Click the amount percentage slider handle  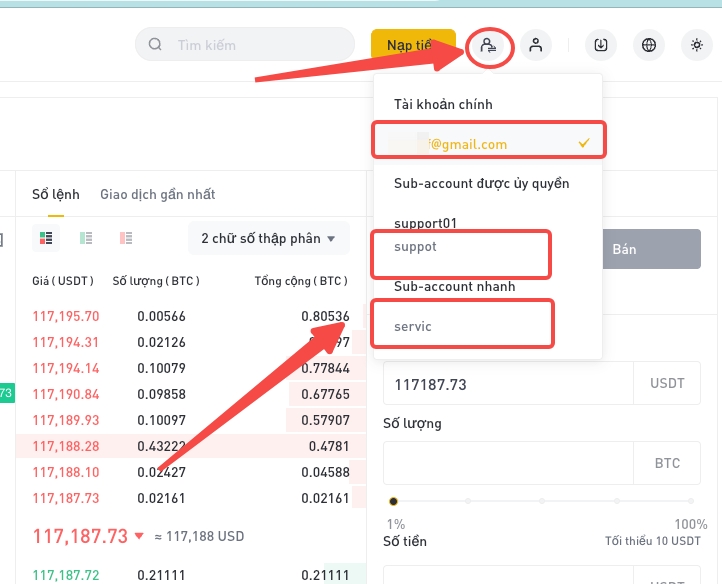pyautogui.click(x=393, y=501)
